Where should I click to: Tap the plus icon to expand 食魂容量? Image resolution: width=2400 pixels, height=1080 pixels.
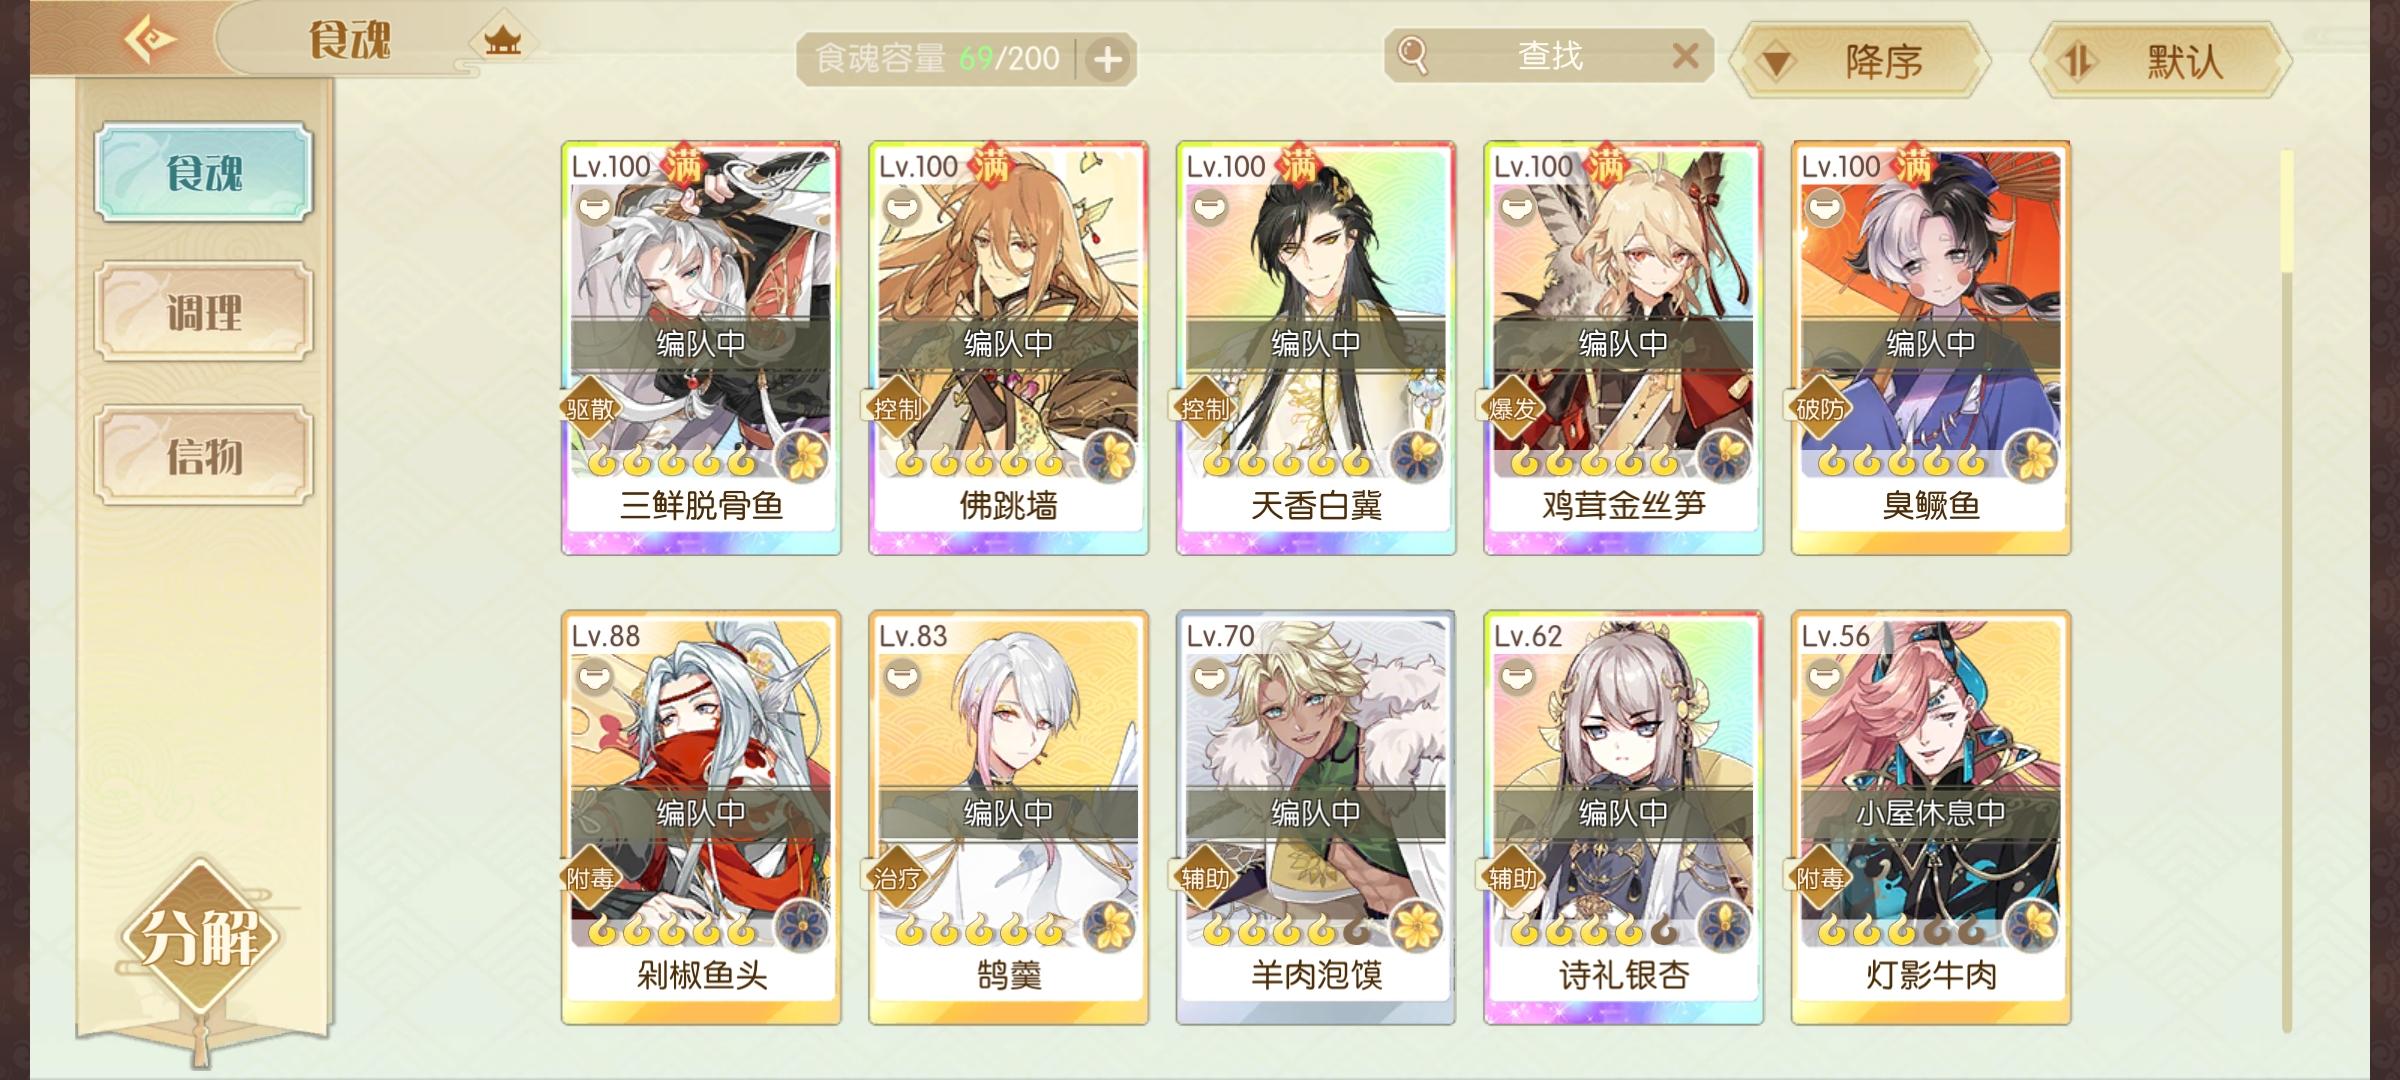[x=1107, y=60]
